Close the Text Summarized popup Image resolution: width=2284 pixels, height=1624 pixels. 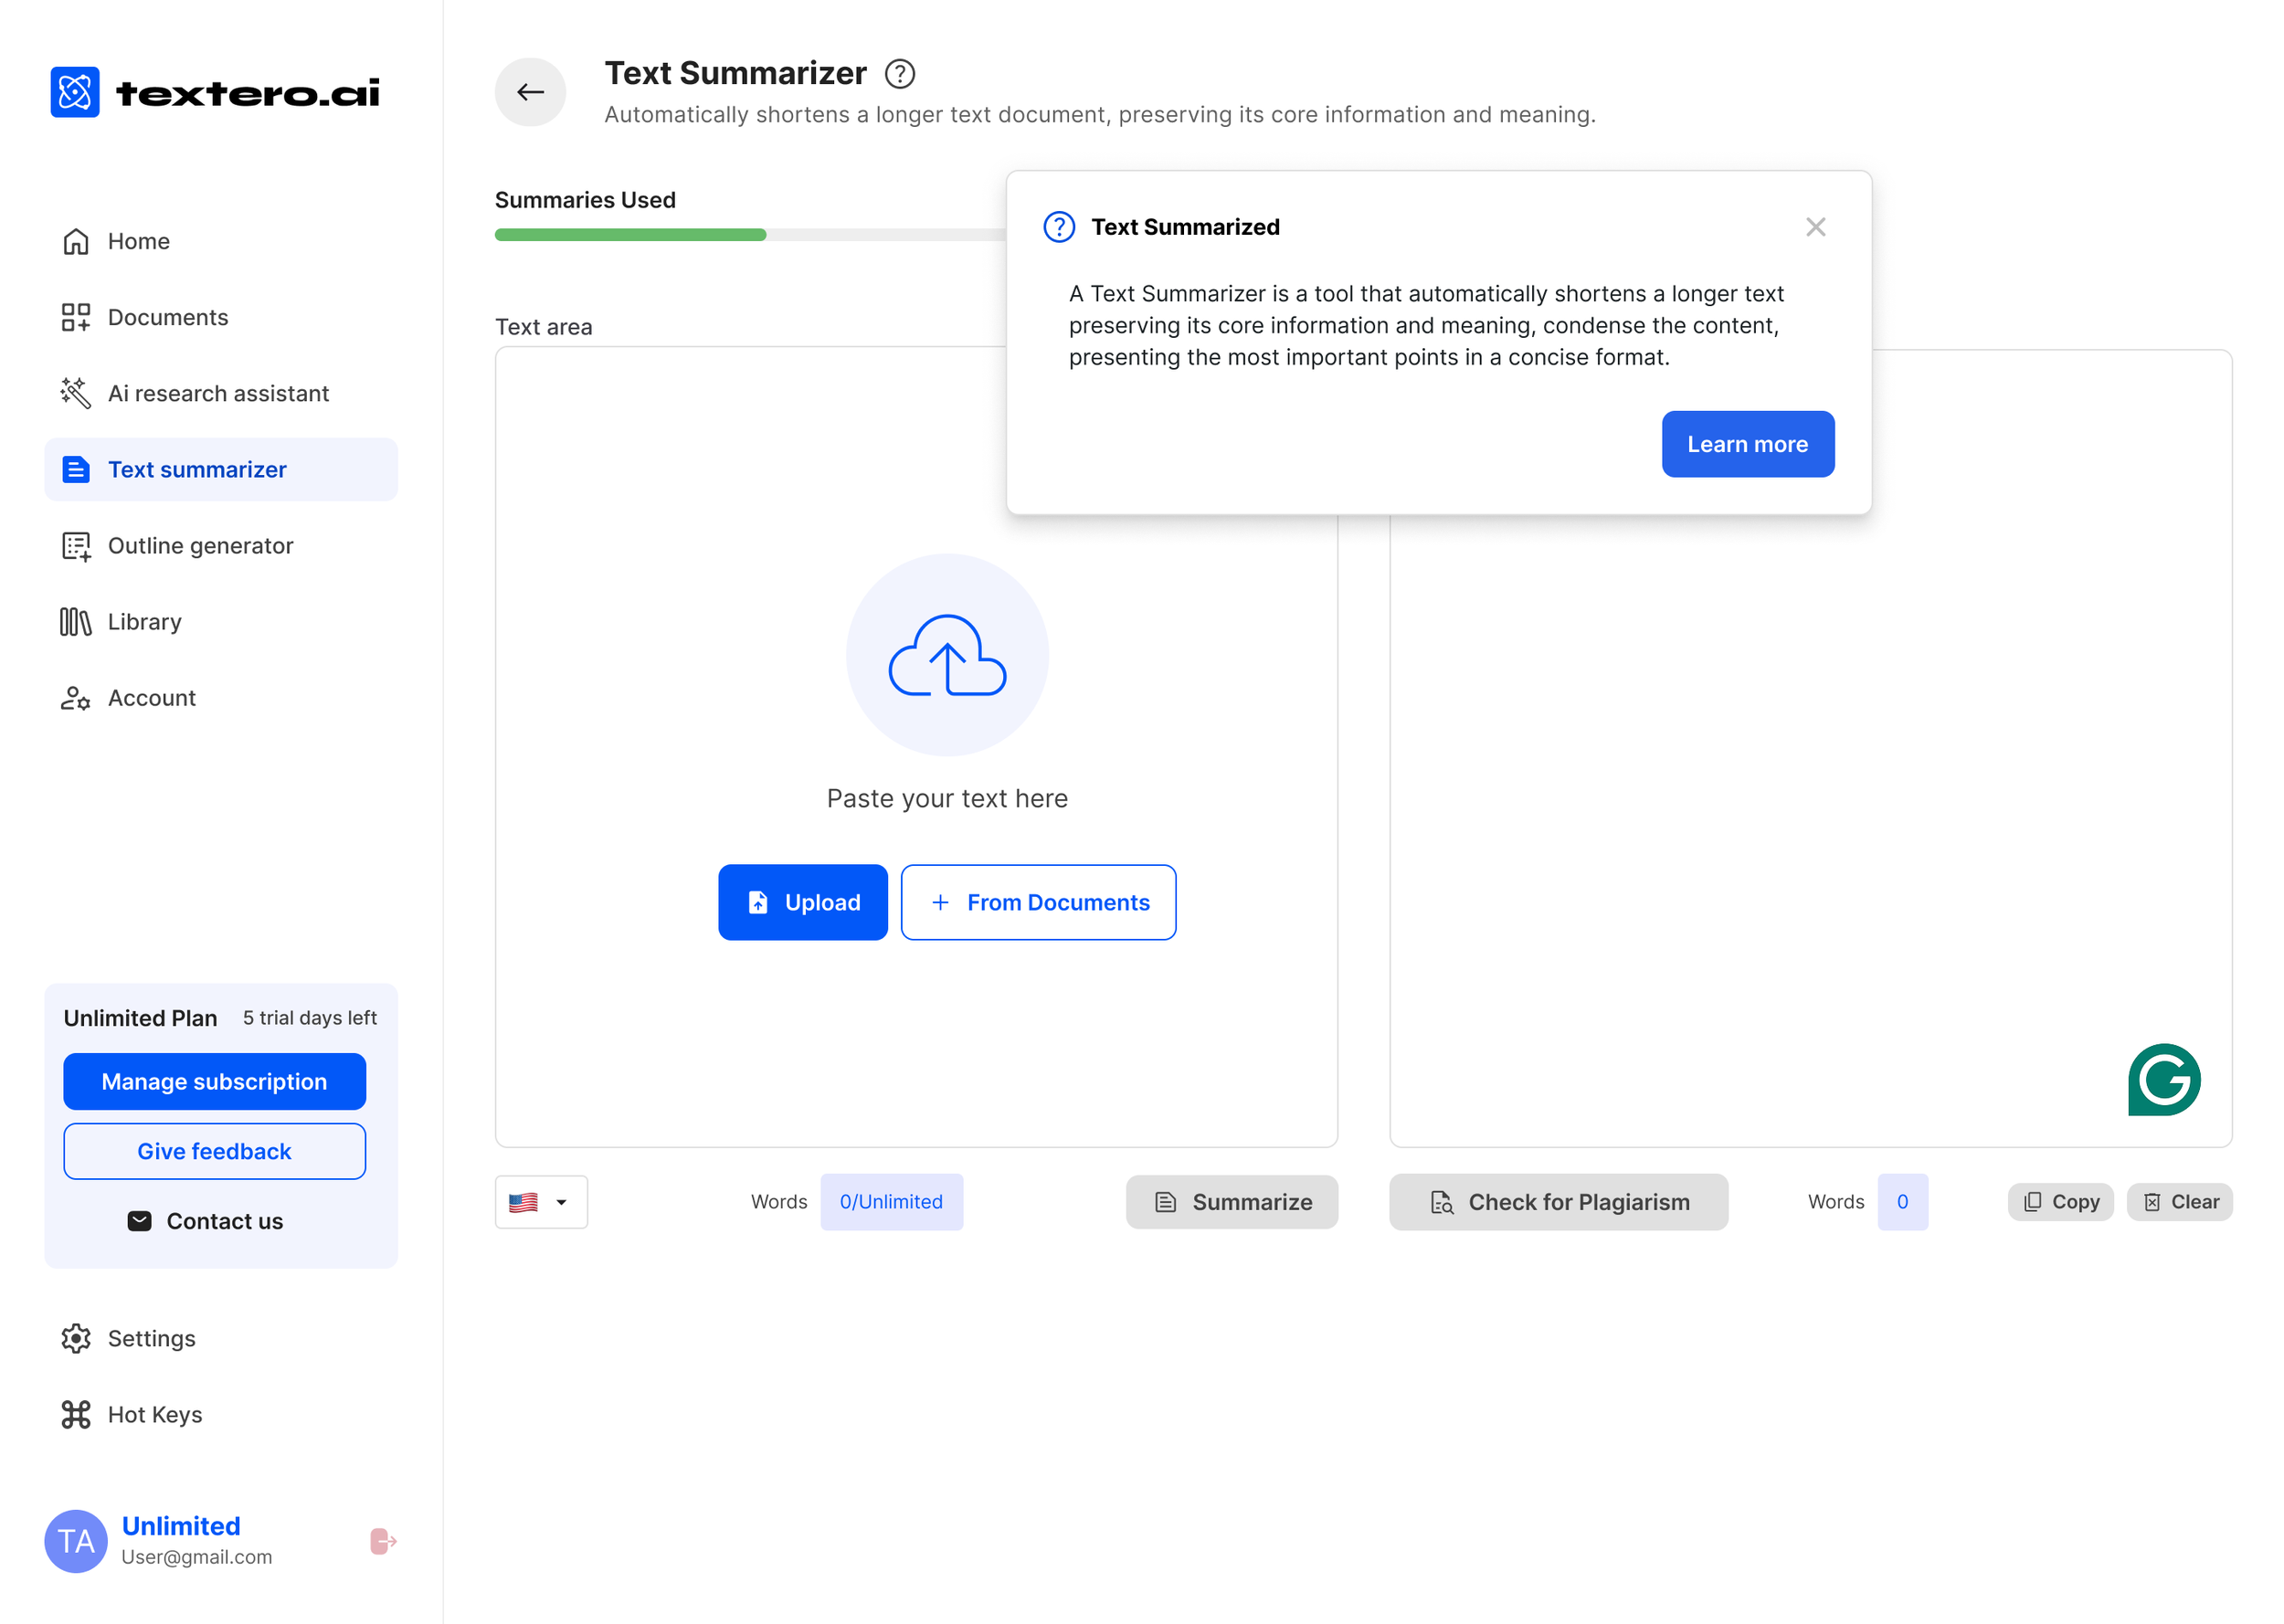pos(1815,227)
